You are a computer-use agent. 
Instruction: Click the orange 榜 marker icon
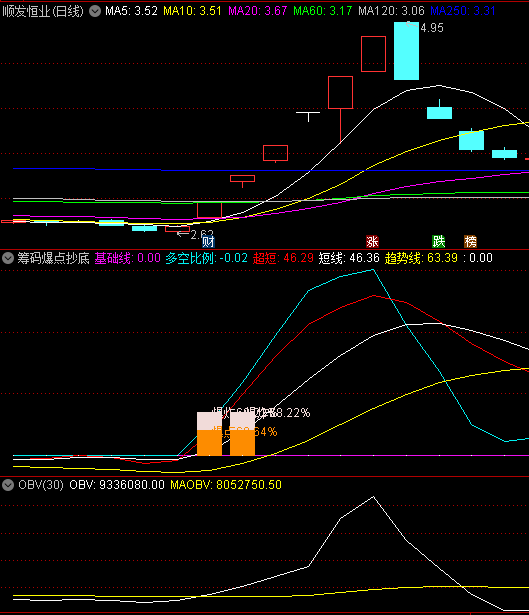(x=471, y=242)
